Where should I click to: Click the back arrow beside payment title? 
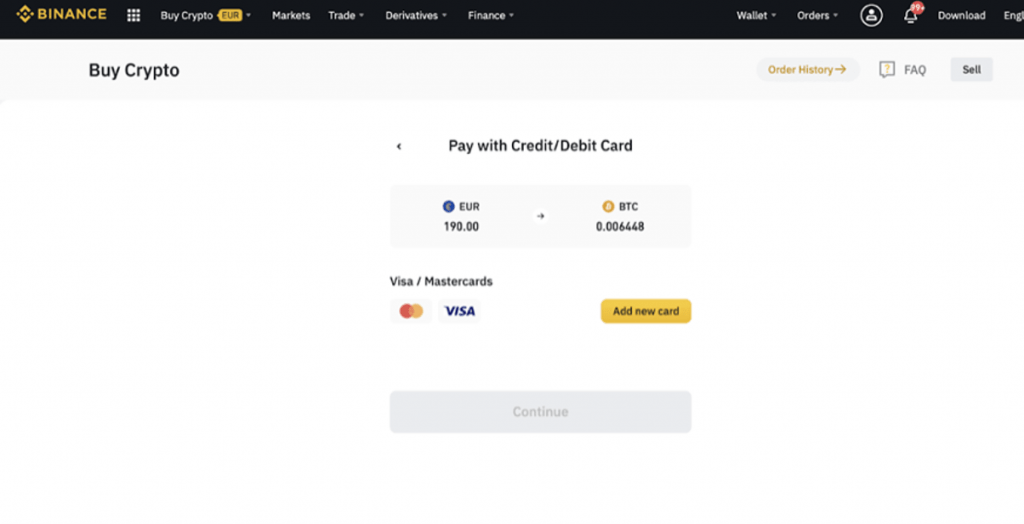tap(399, 146)
